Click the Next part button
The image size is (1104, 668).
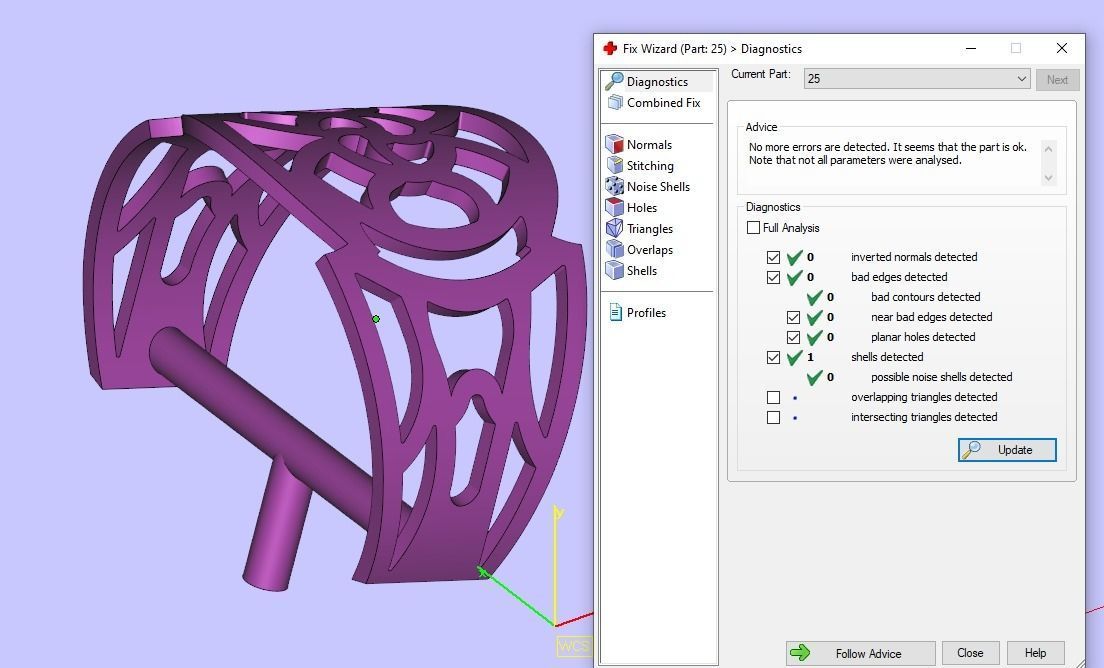1057,80
